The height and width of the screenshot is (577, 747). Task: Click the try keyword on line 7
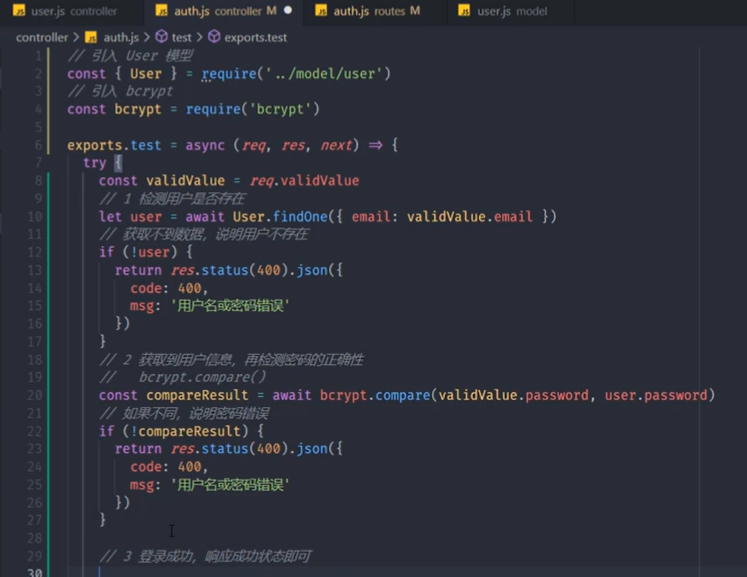click(94, 163)
